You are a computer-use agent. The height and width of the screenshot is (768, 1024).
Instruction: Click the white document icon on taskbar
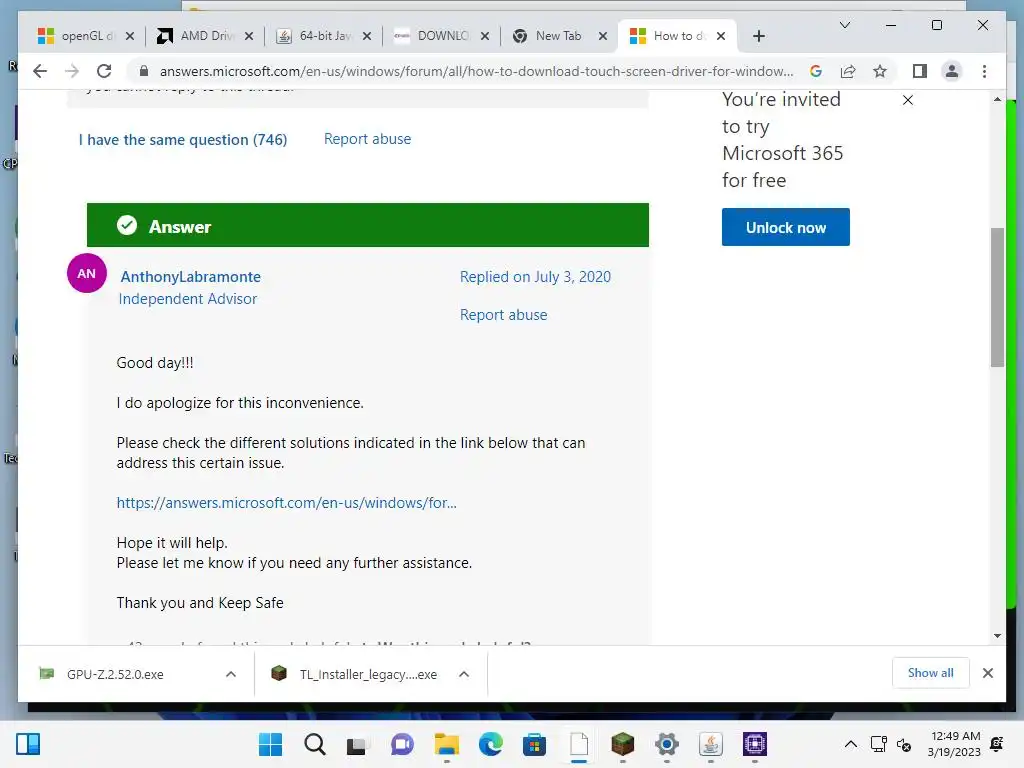(x=579, y=744)
